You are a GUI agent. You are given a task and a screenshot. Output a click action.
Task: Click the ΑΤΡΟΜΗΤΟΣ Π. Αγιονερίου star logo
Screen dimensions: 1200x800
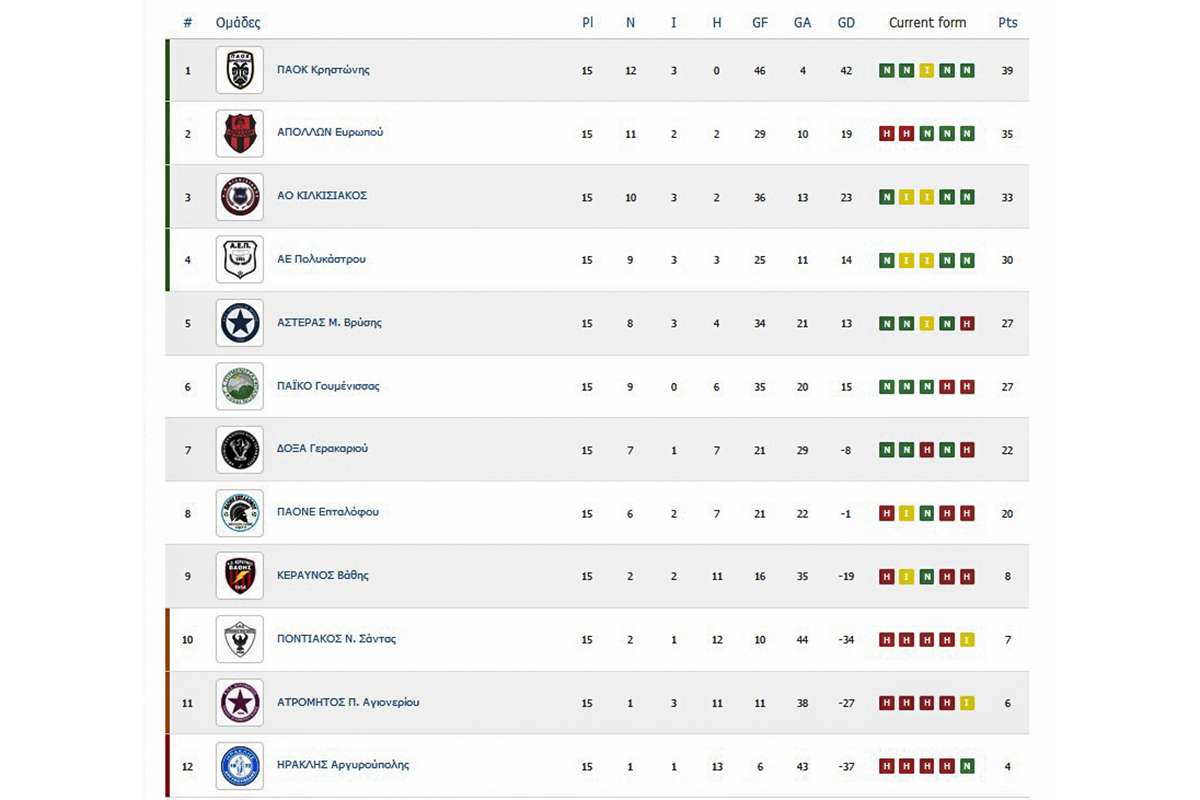[240, 702]
